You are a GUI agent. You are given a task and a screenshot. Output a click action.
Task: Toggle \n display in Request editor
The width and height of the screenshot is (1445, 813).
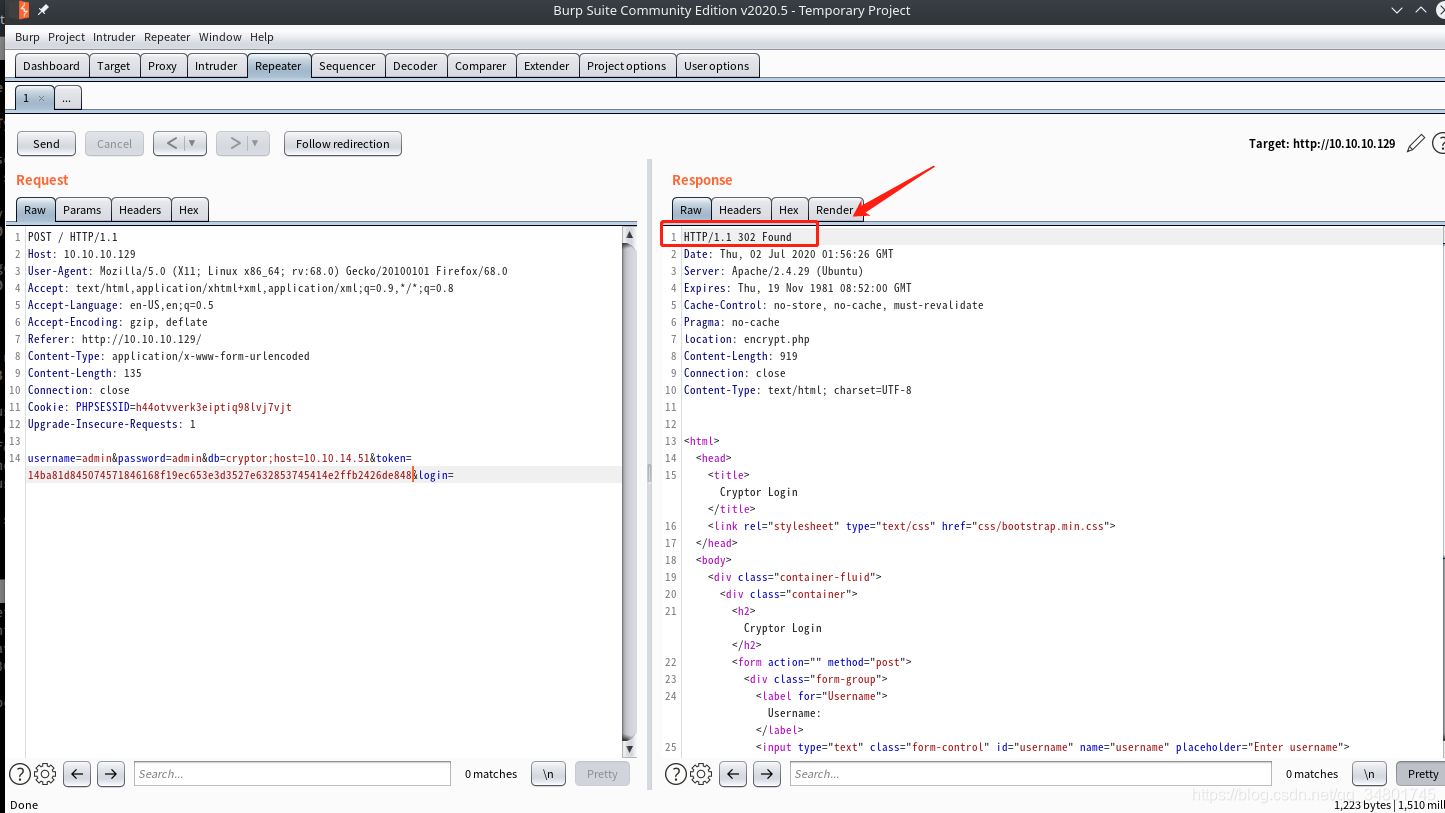548,774
